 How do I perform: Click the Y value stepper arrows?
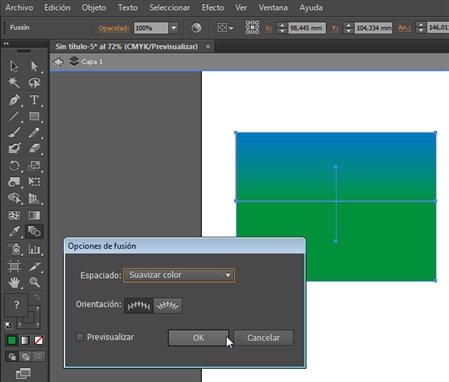coord(348,28)
